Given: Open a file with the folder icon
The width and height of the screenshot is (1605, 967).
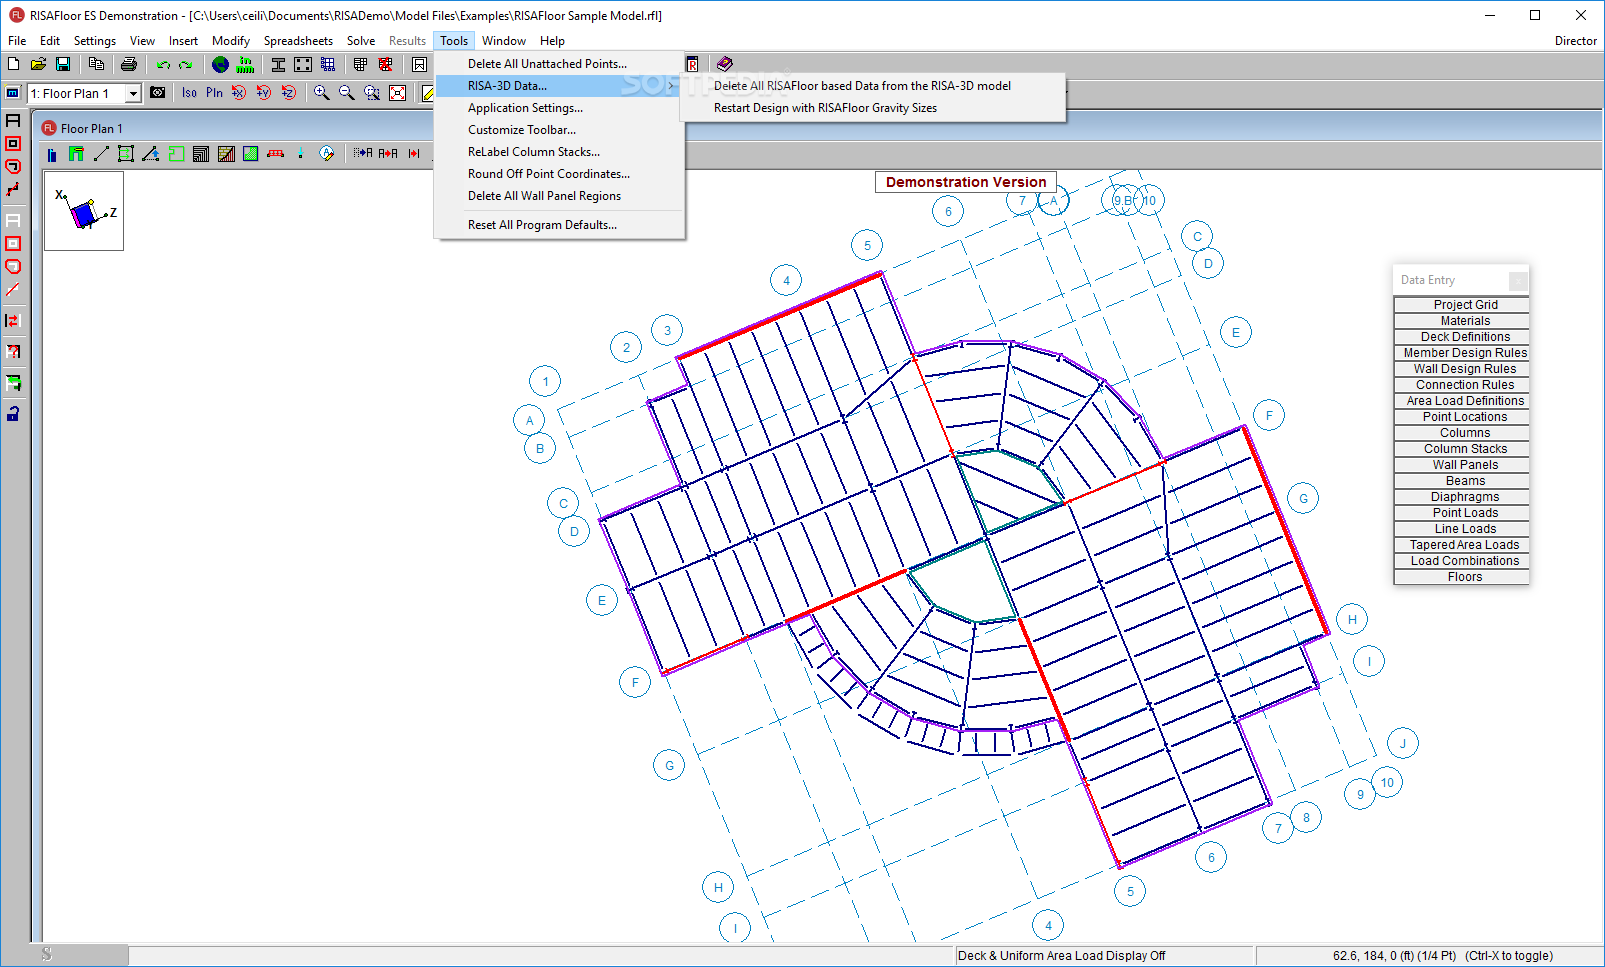Looking at the screenshot, I should click(x=38, y=64).
